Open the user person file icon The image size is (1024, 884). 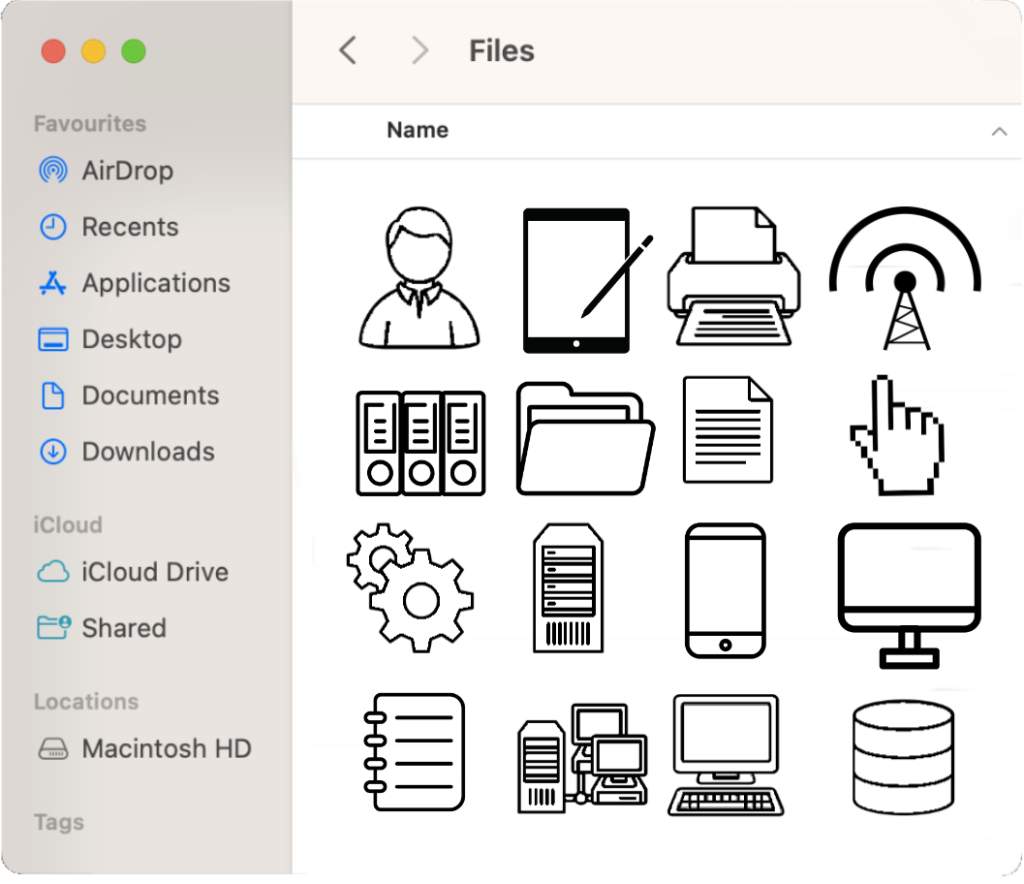click(419, 278)
